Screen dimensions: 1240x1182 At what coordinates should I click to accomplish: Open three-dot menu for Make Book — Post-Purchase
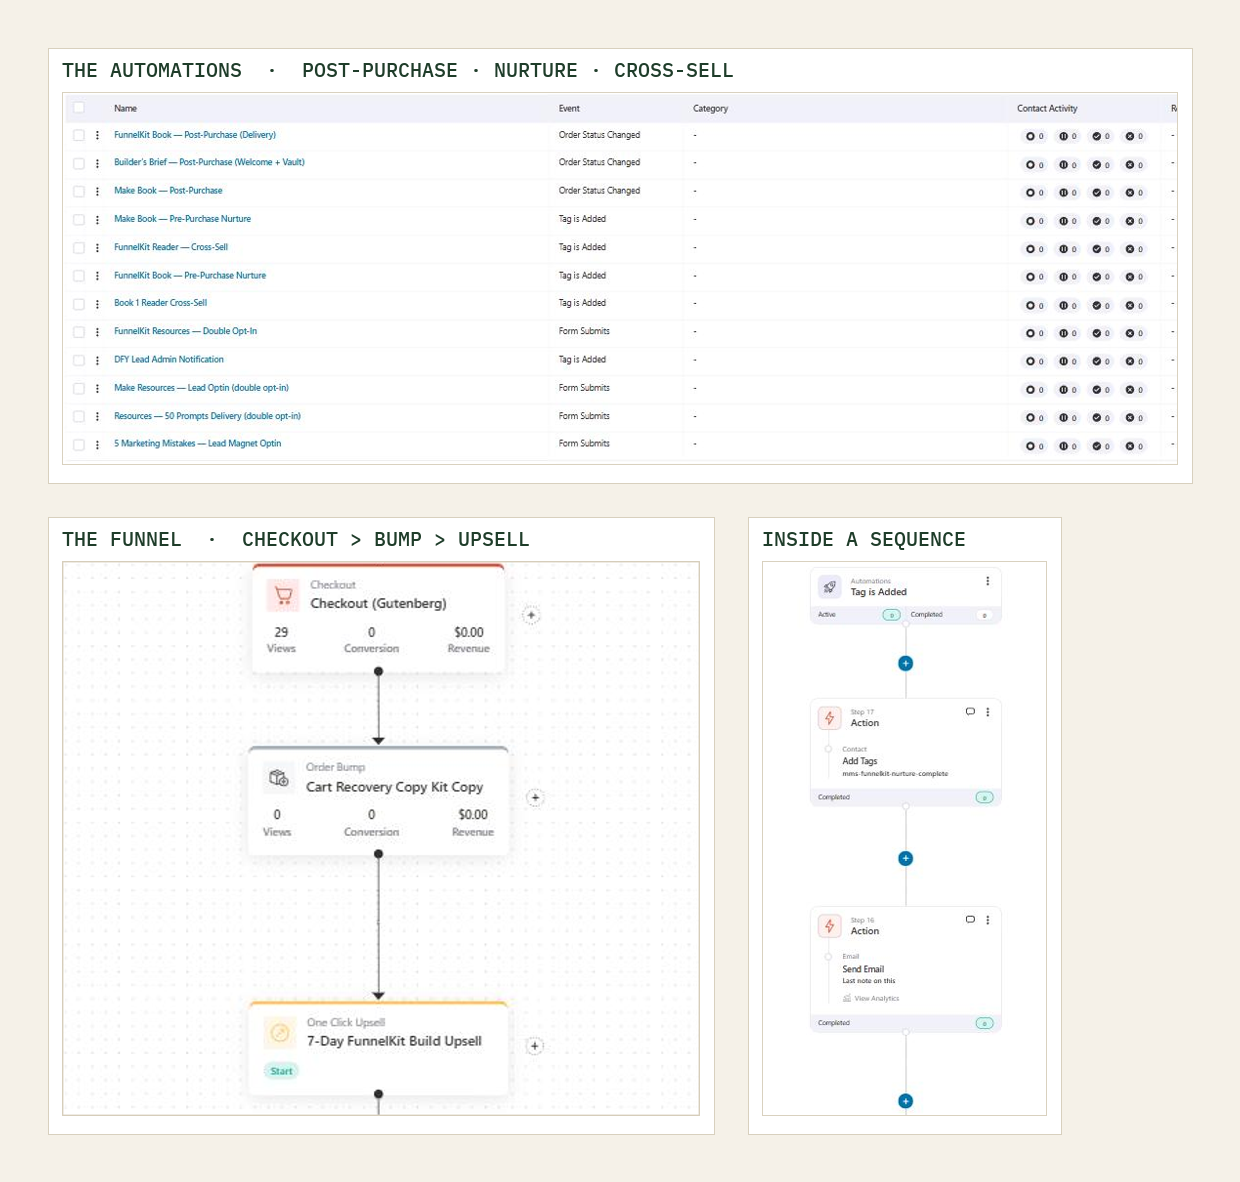[x=97, y=191]
